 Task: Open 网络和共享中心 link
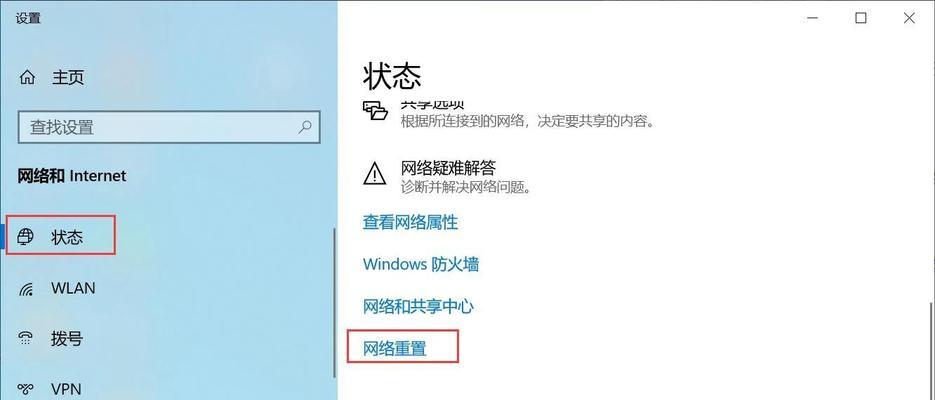[418, 306]
